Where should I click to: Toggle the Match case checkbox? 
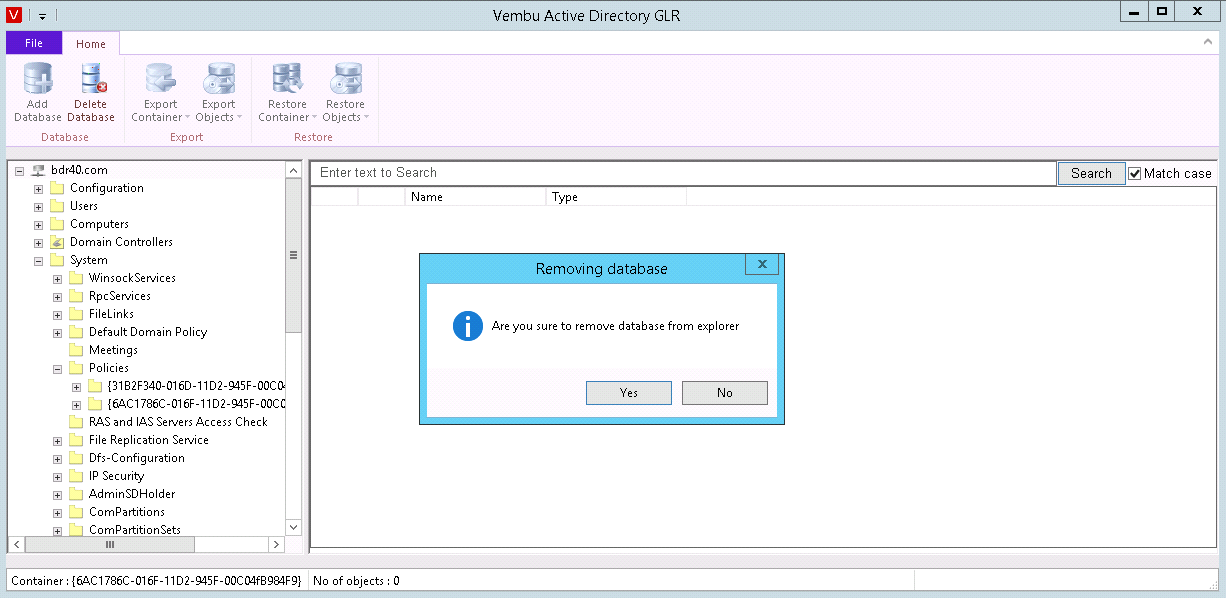tap(1135, 173)
